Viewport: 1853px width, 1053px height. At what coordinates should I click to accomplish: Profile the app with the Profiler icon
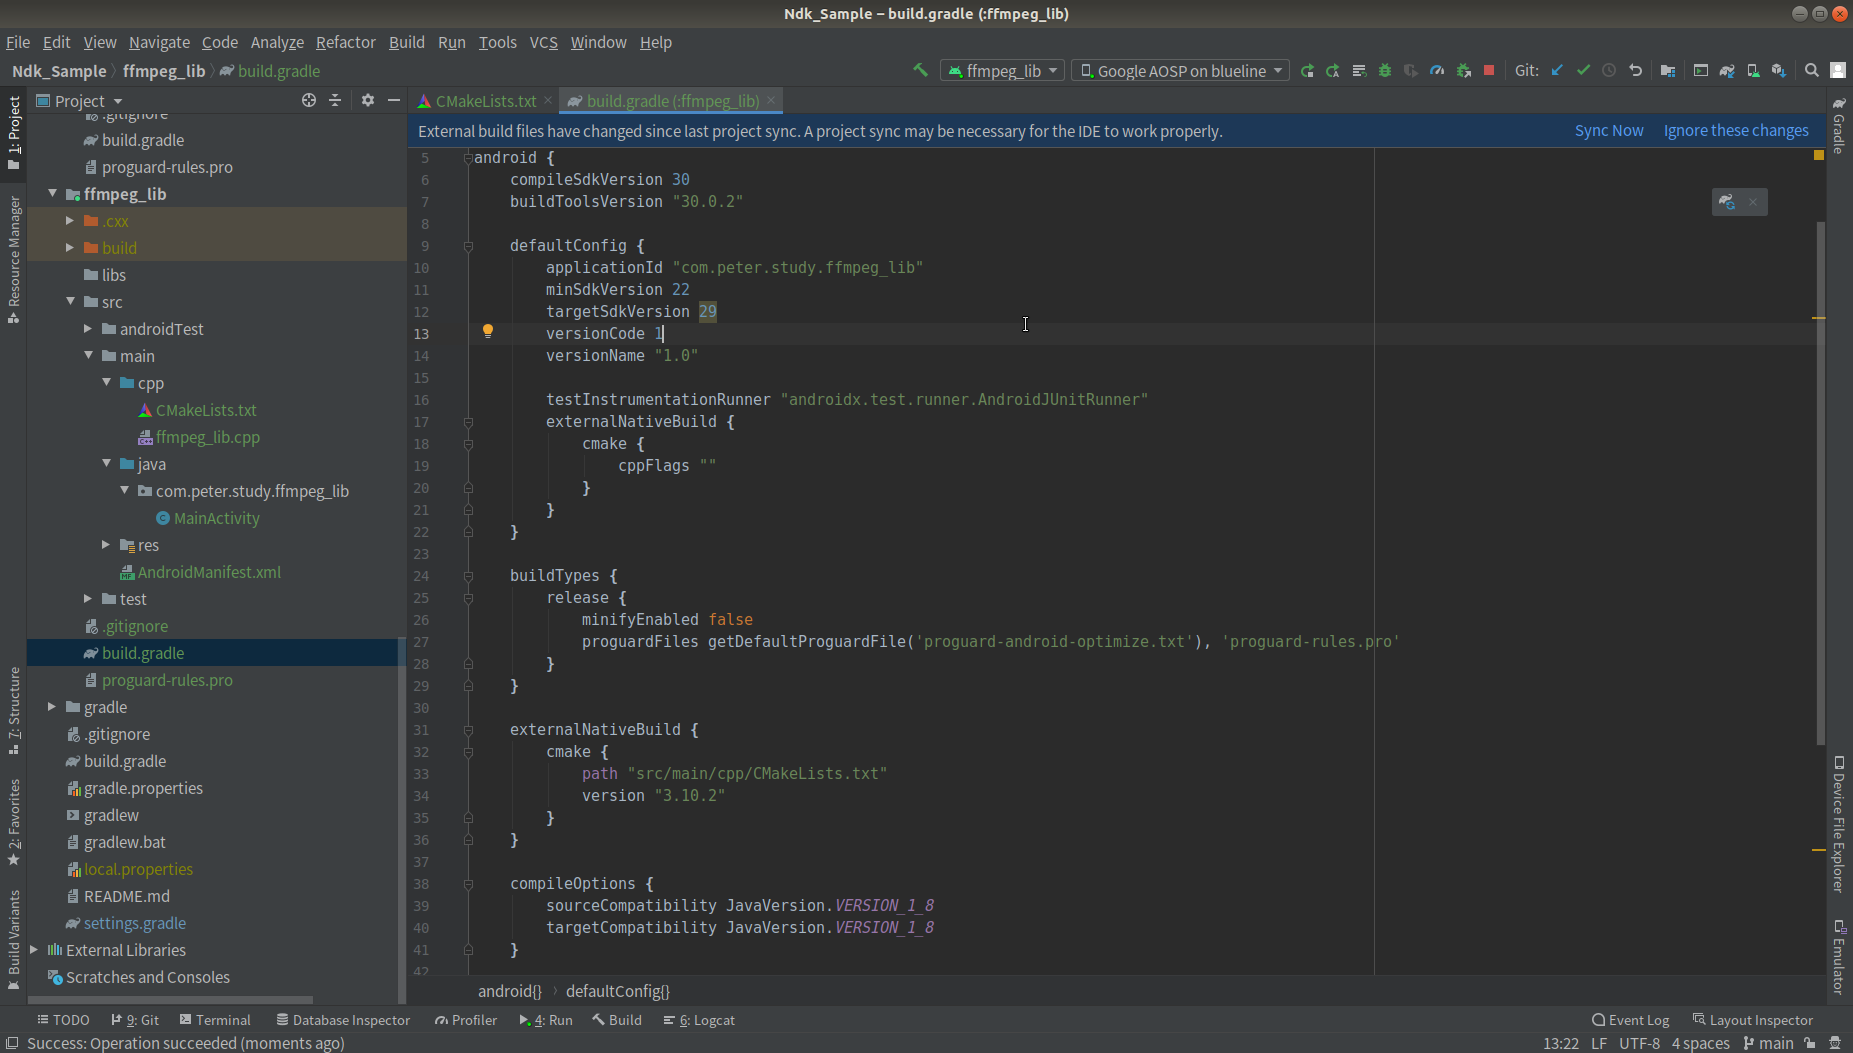(1437, 70)
